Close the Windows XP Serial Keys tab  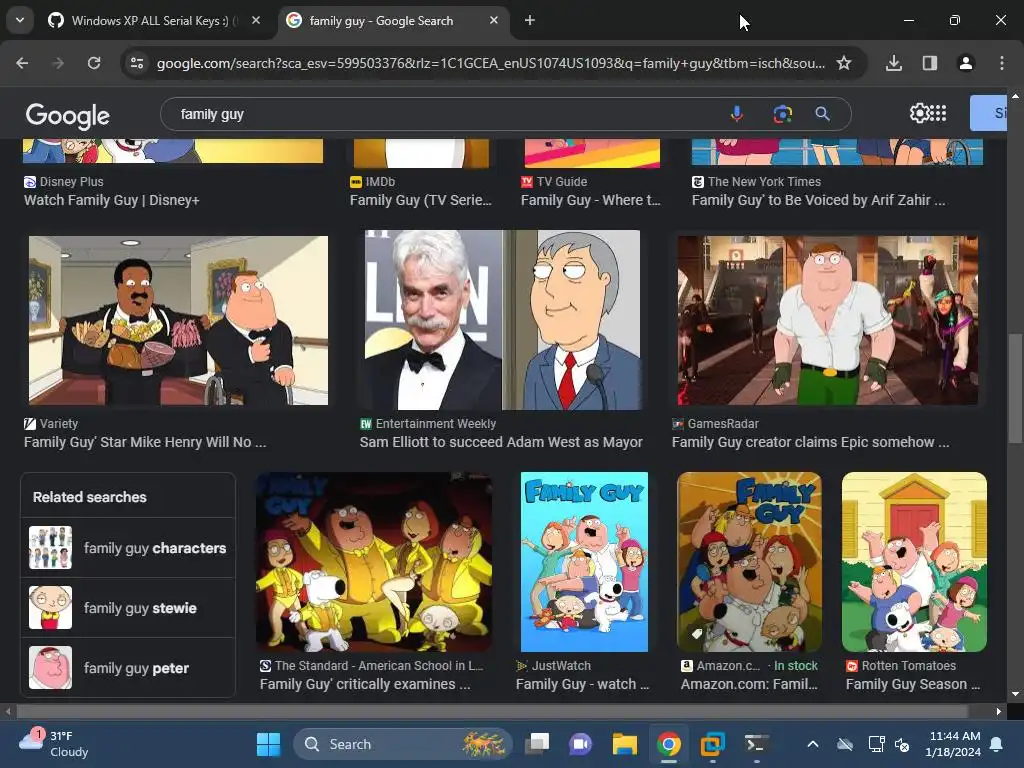pyautogui.click(x=256, y=20)
